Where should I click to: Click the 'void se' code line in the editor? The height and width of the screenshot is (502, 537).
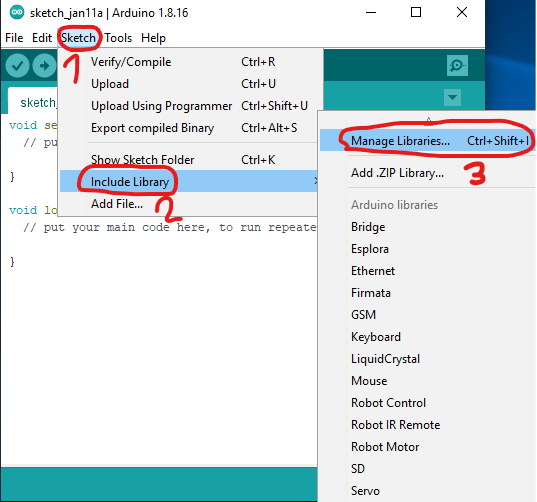[x=33, y=125]
